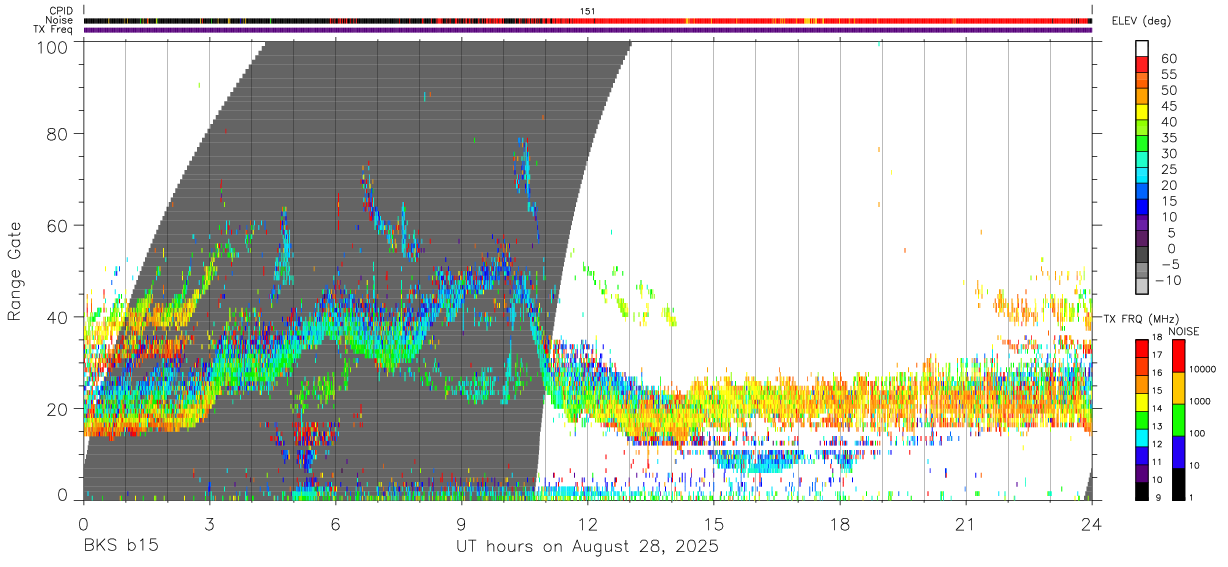Click elevation legend value 60
This screenshot has height=567, width=1228.
point(1168,59)
